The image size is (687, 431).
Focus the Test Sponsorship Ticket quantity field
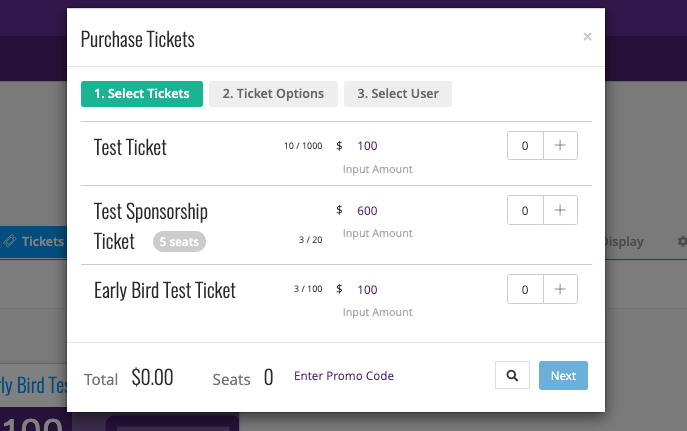(x=525, y=210)
